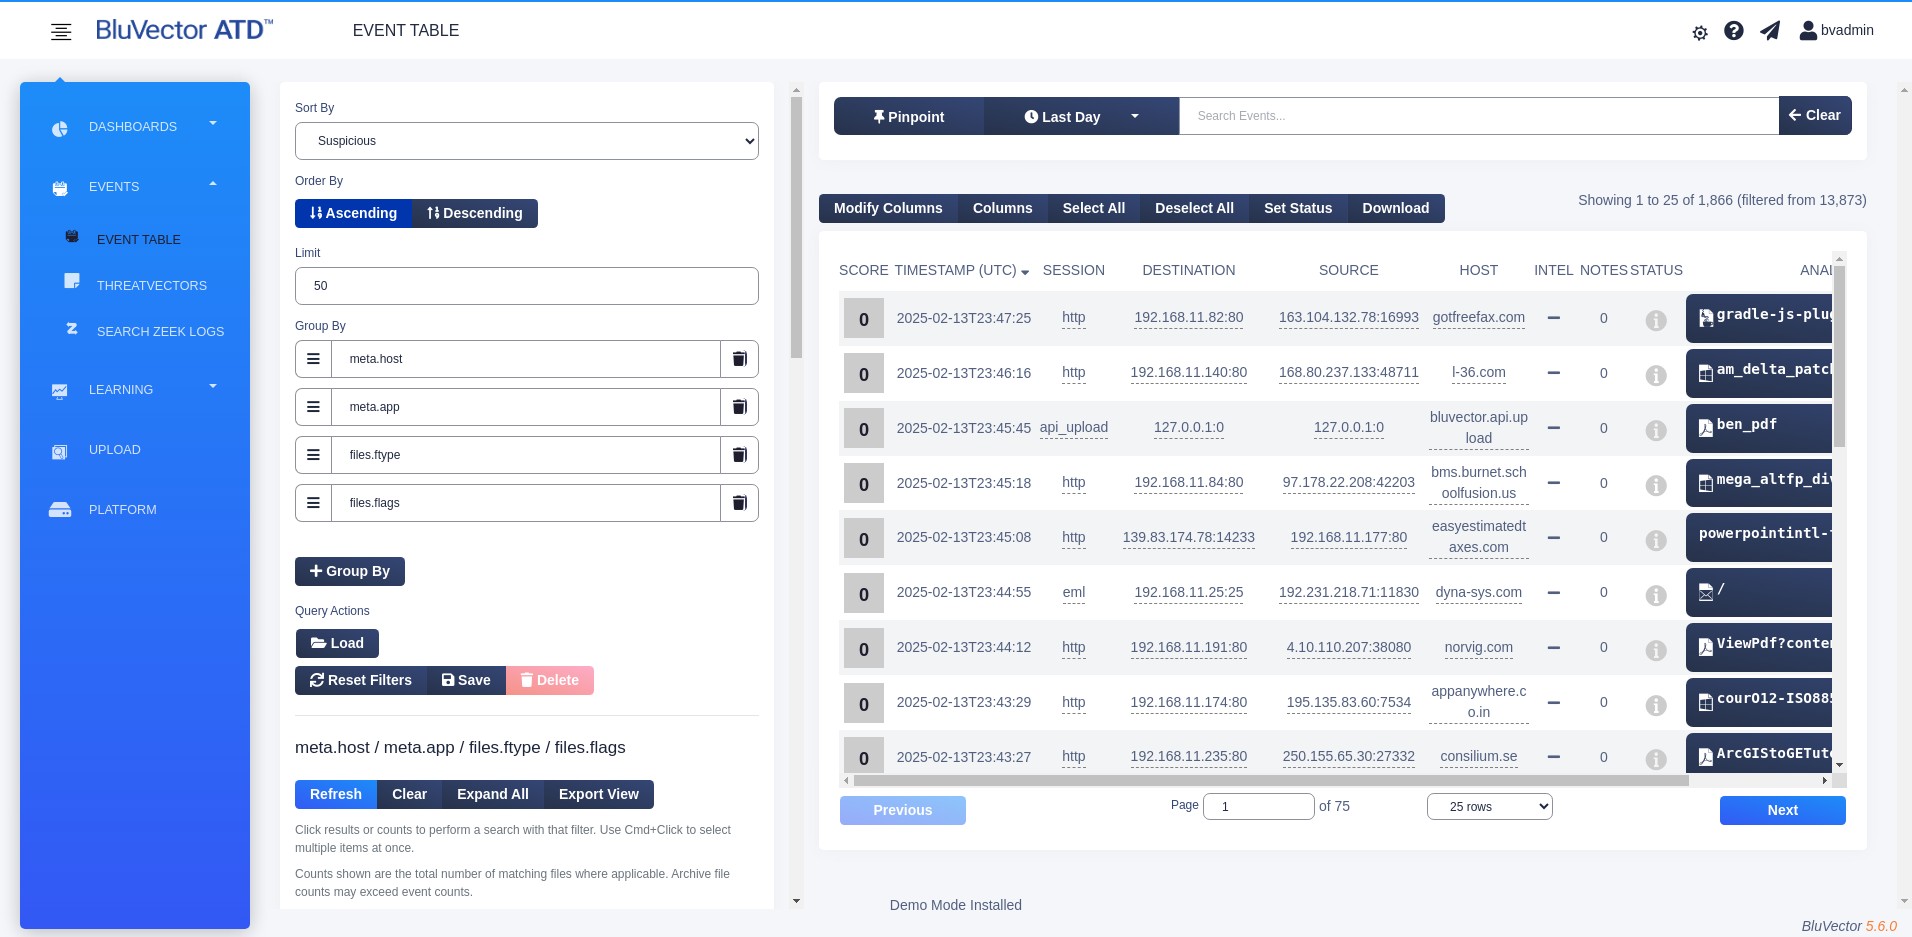Click the Pinpoint button
The height and width of the screenshot is (937, 1912).
point(909,116)
